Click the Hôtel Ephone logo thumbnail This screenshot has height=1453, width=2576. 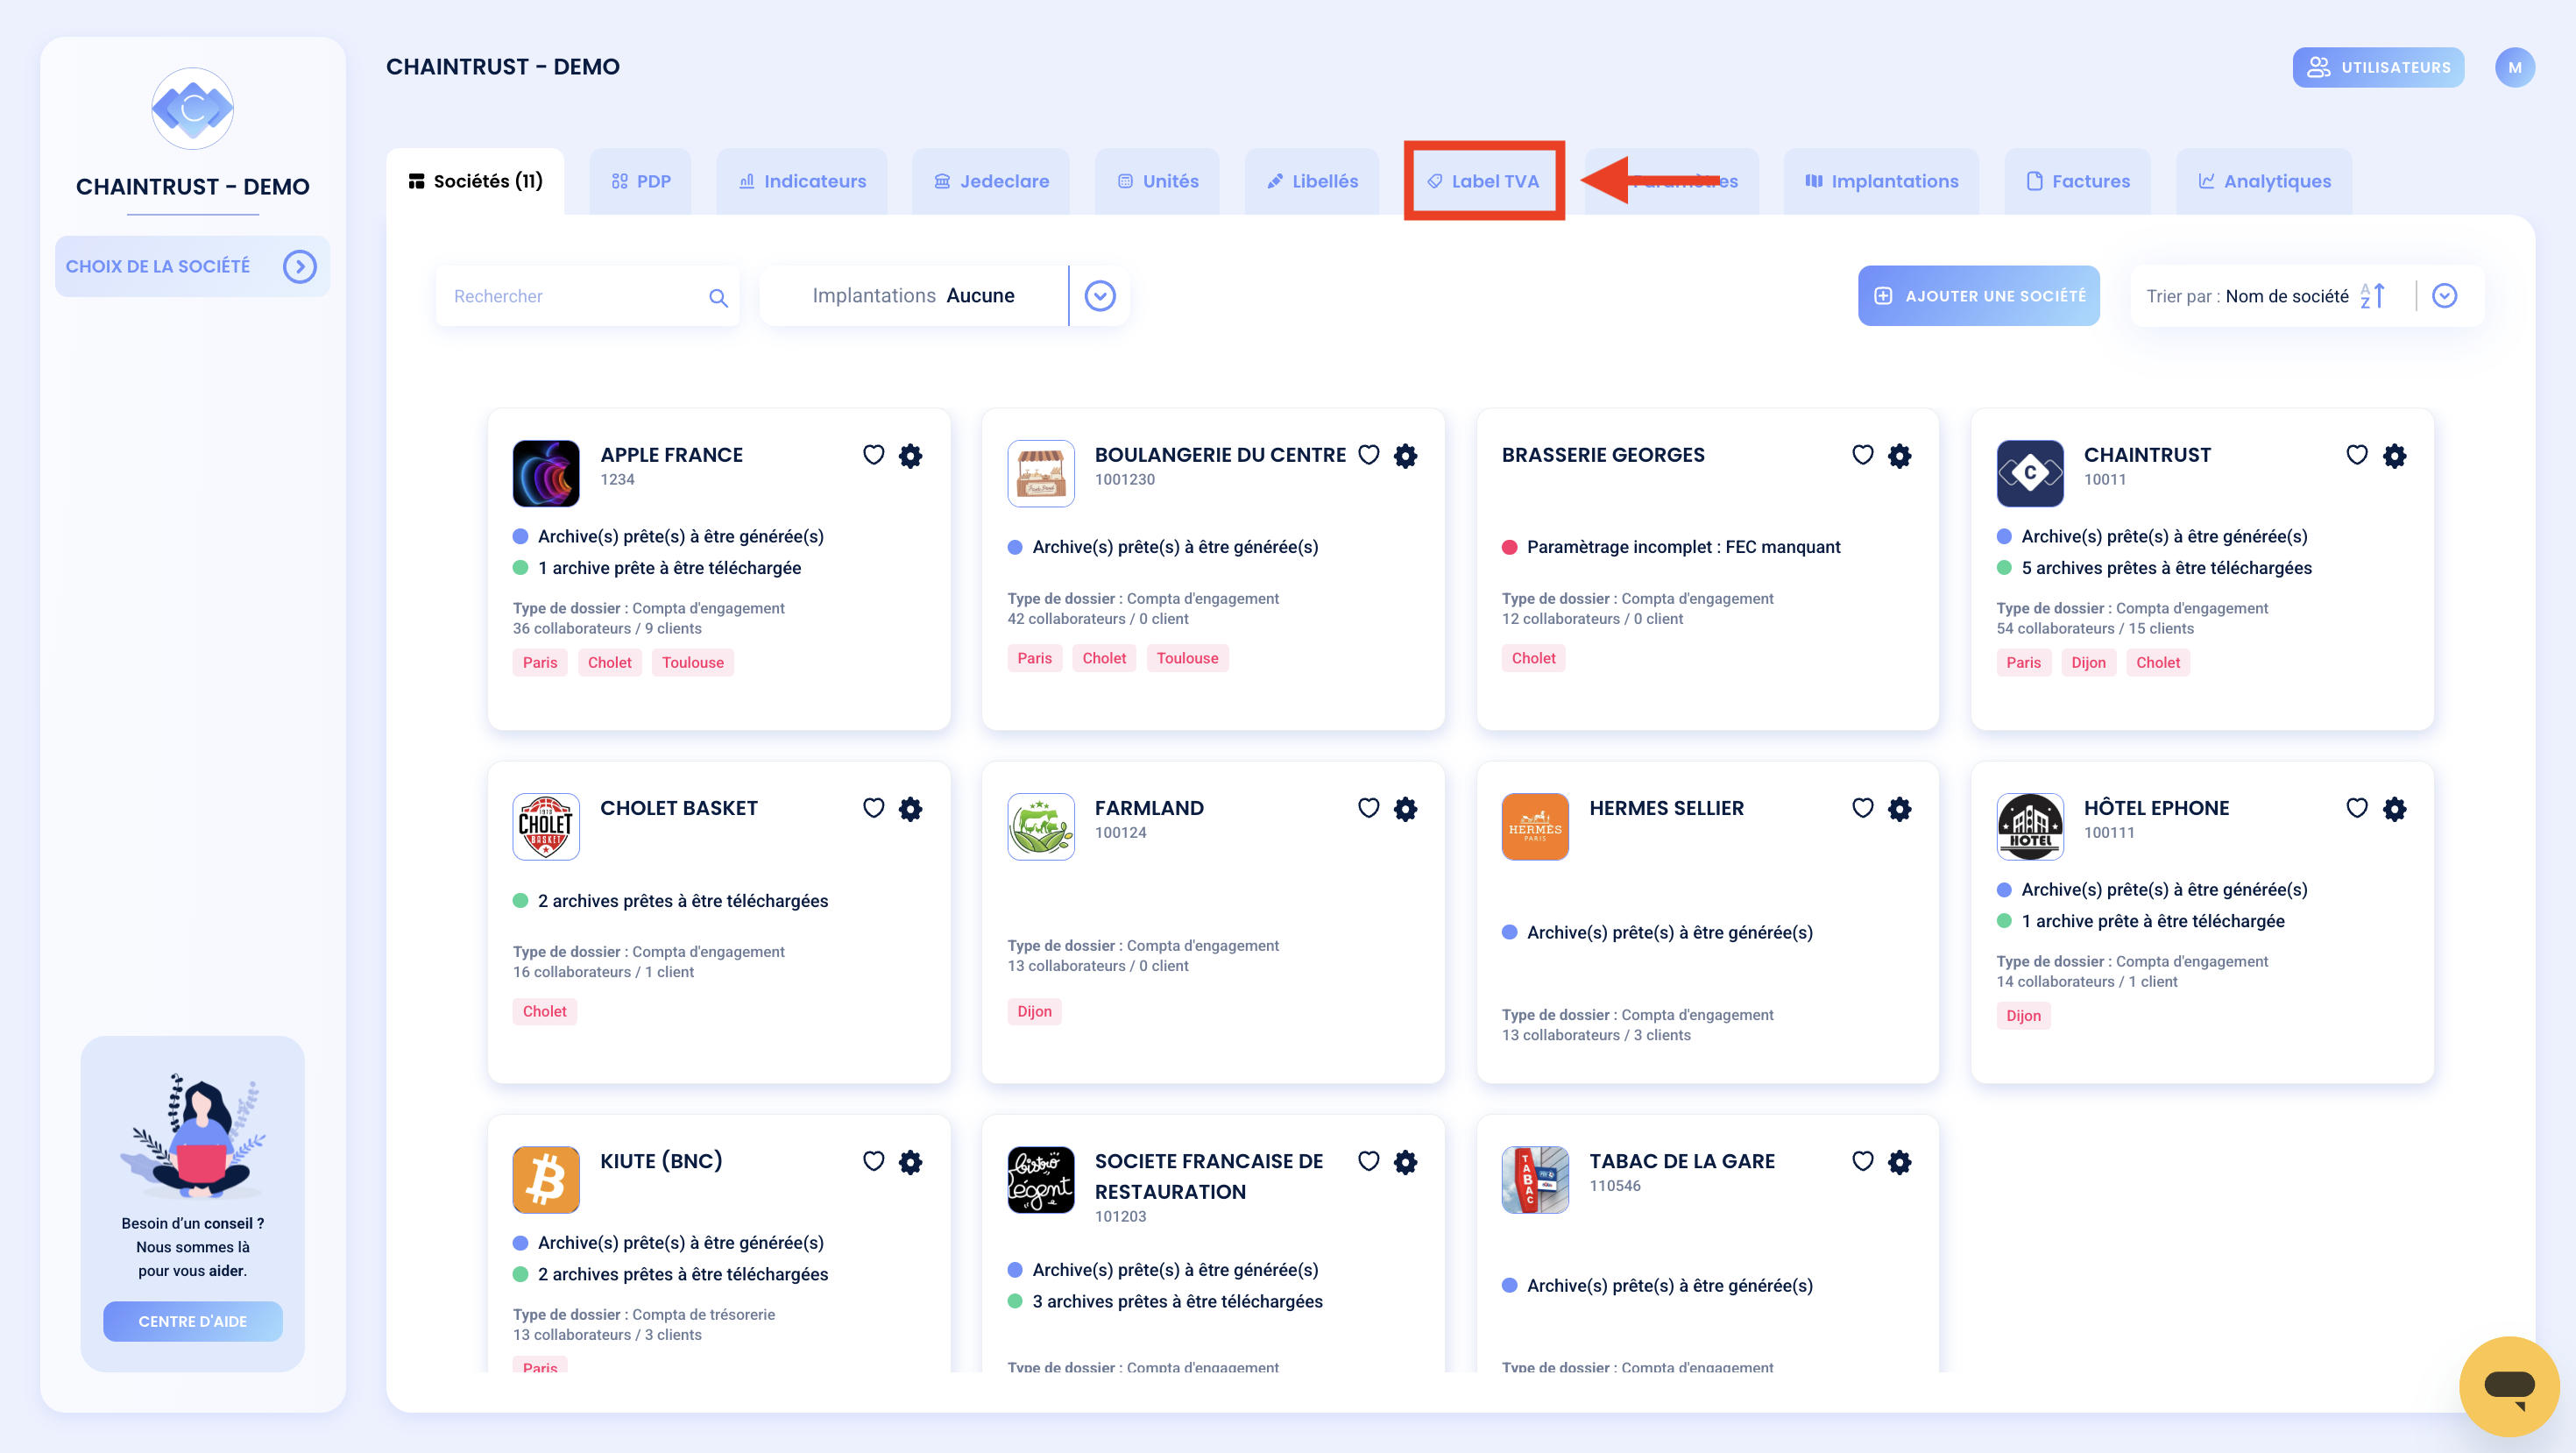pos(2030,826)
